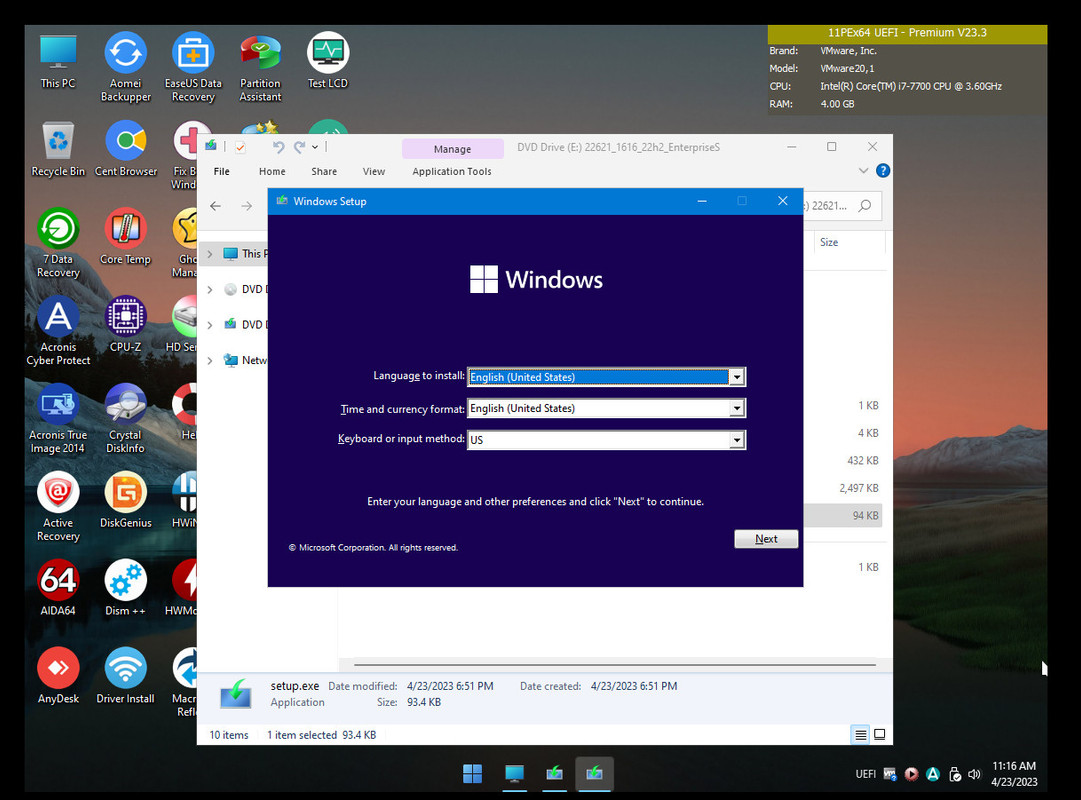Switch to details view in Explorer status bar

(860, 734)
